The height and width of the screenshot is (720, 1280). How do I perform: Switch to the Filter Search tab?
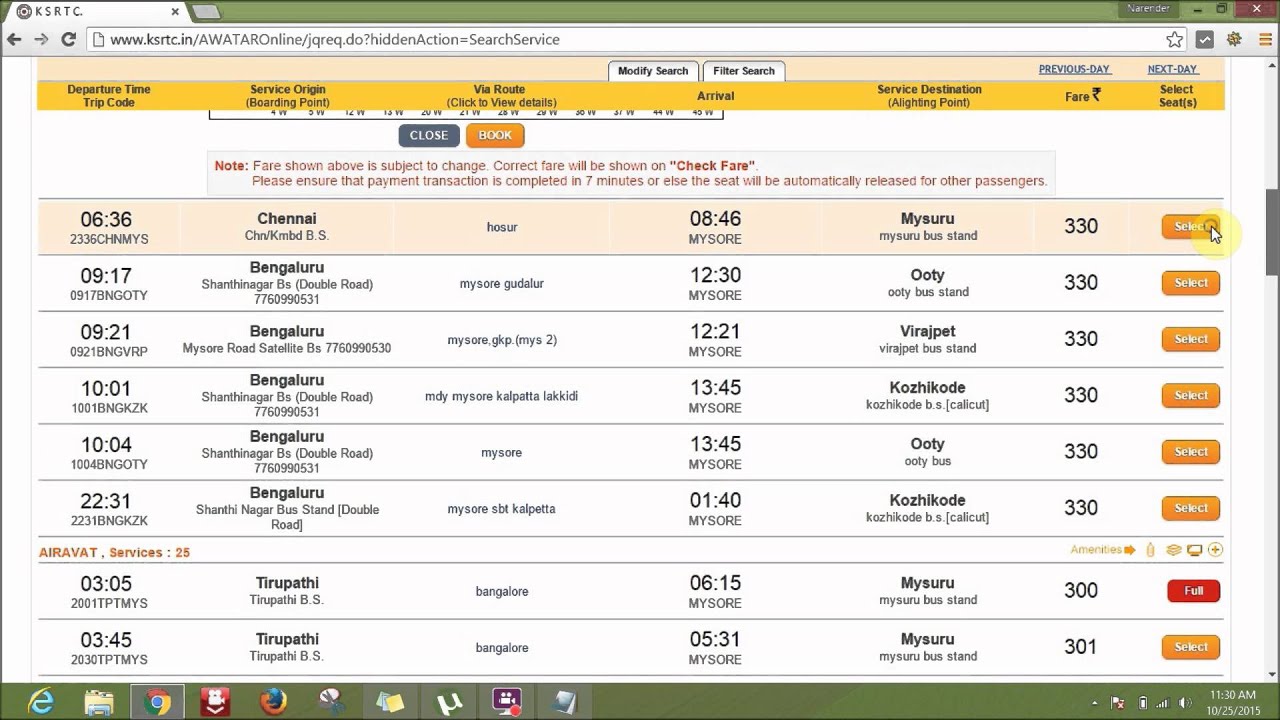(x=744, y=71)
